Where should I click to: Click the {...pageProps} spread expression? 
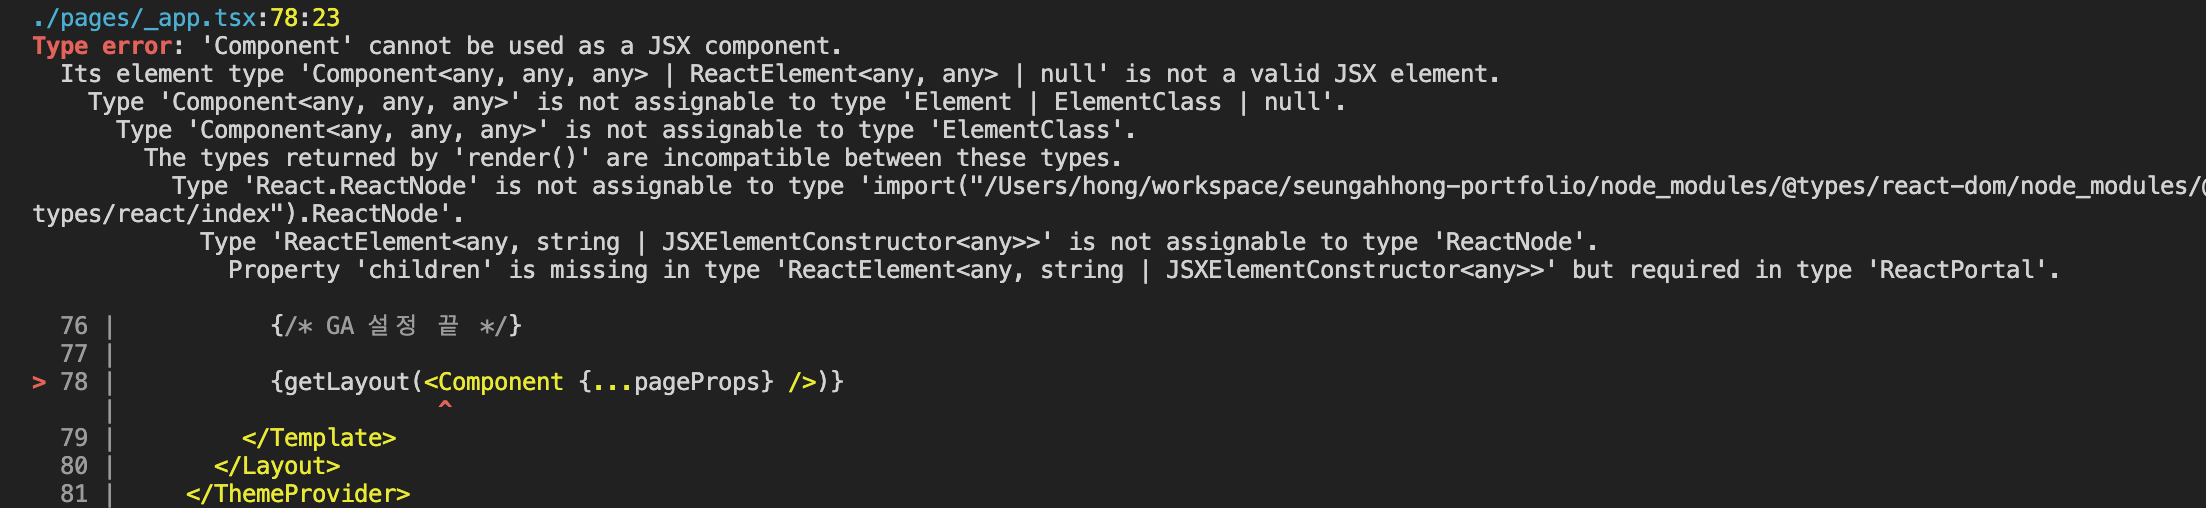click(677, 382)
